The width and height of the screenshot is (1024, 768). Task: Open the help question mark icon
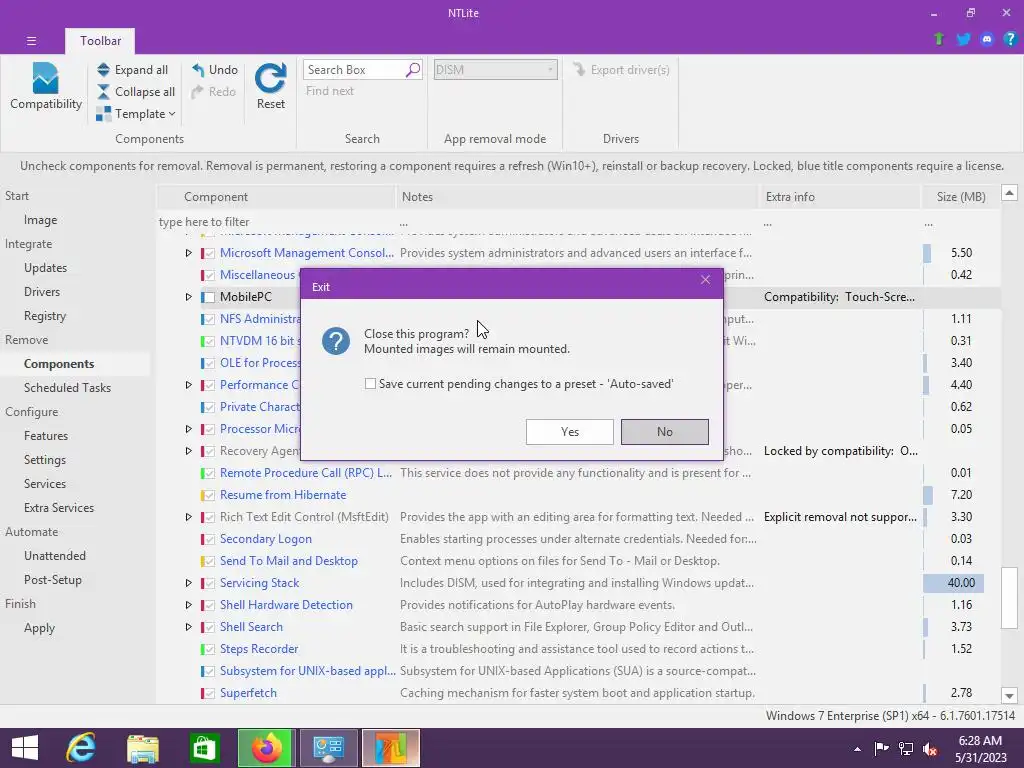pos(1010,39)
